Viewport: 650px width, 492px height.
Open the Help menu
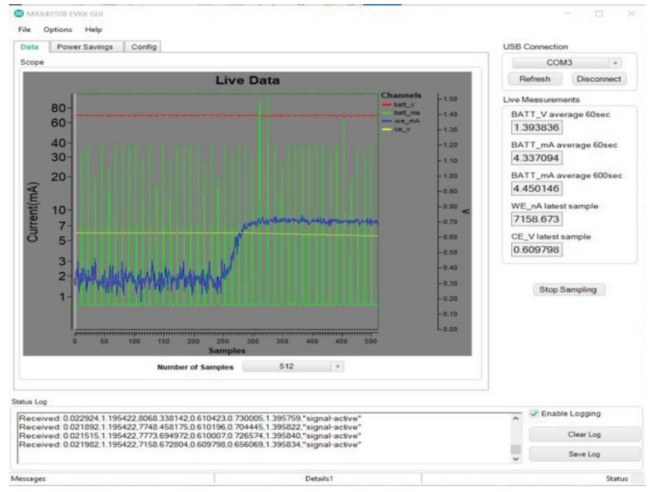93,30
